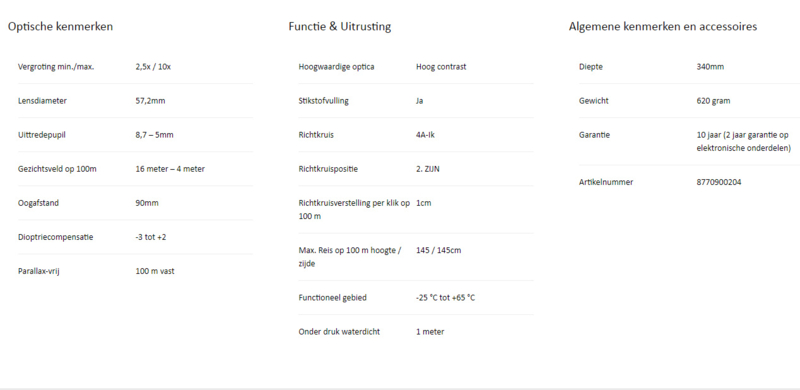The image size is (800, 390).
Task: Select the Parallax-vrij value 100 m vast
Action: click(155, 272)
